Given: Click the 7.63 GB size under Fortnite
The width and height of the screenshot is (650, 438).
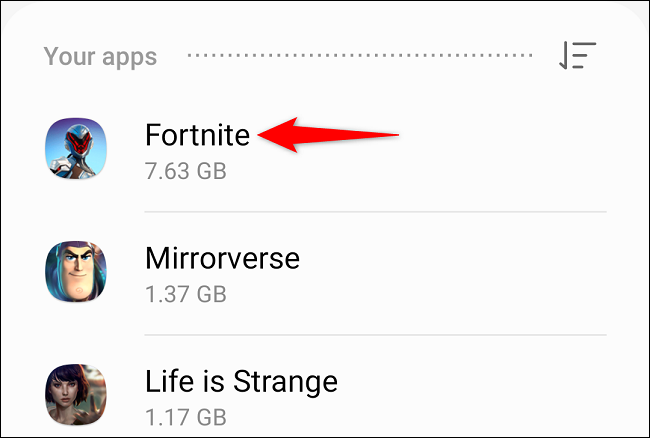Looking at the screenshot, I should [x=186, y=171].
